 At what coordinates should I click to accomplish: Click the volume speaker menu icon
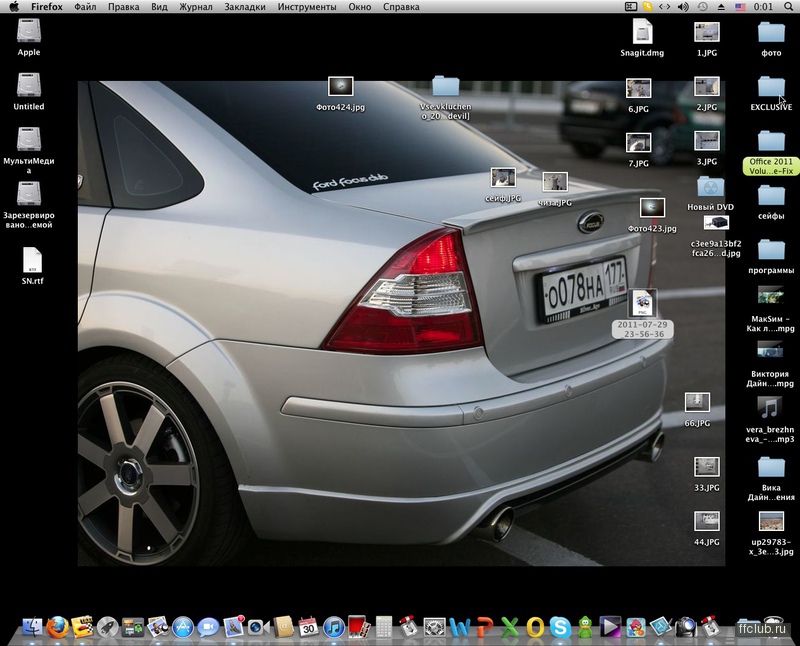[683, 7]
